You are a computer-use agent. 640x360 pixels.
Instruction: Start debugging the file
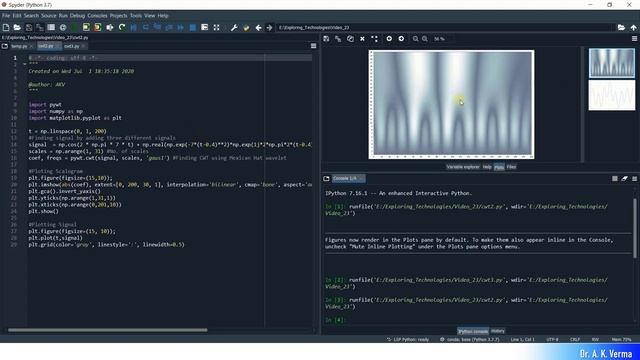(x=133, y=27)
